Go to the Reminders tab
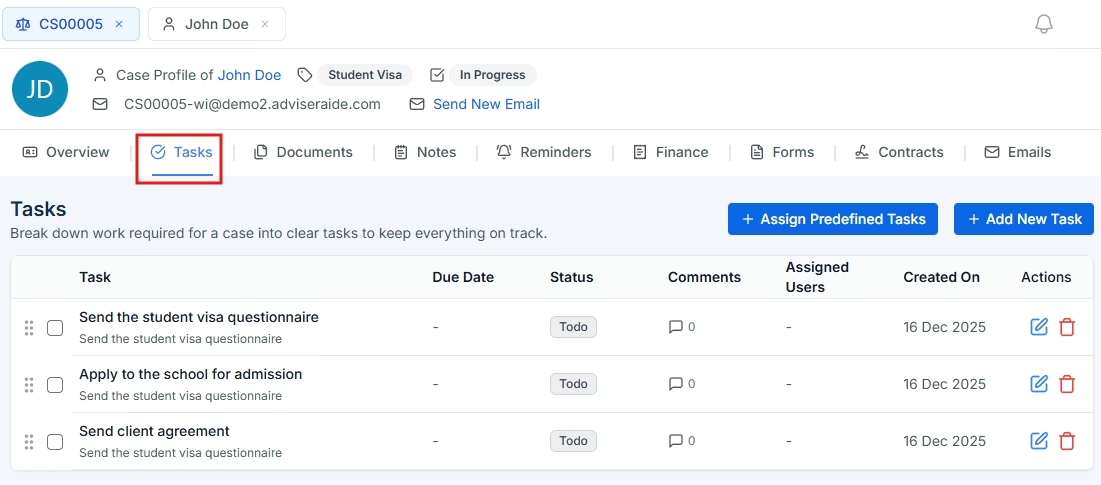1101x485 pixels. pos(544,152)
